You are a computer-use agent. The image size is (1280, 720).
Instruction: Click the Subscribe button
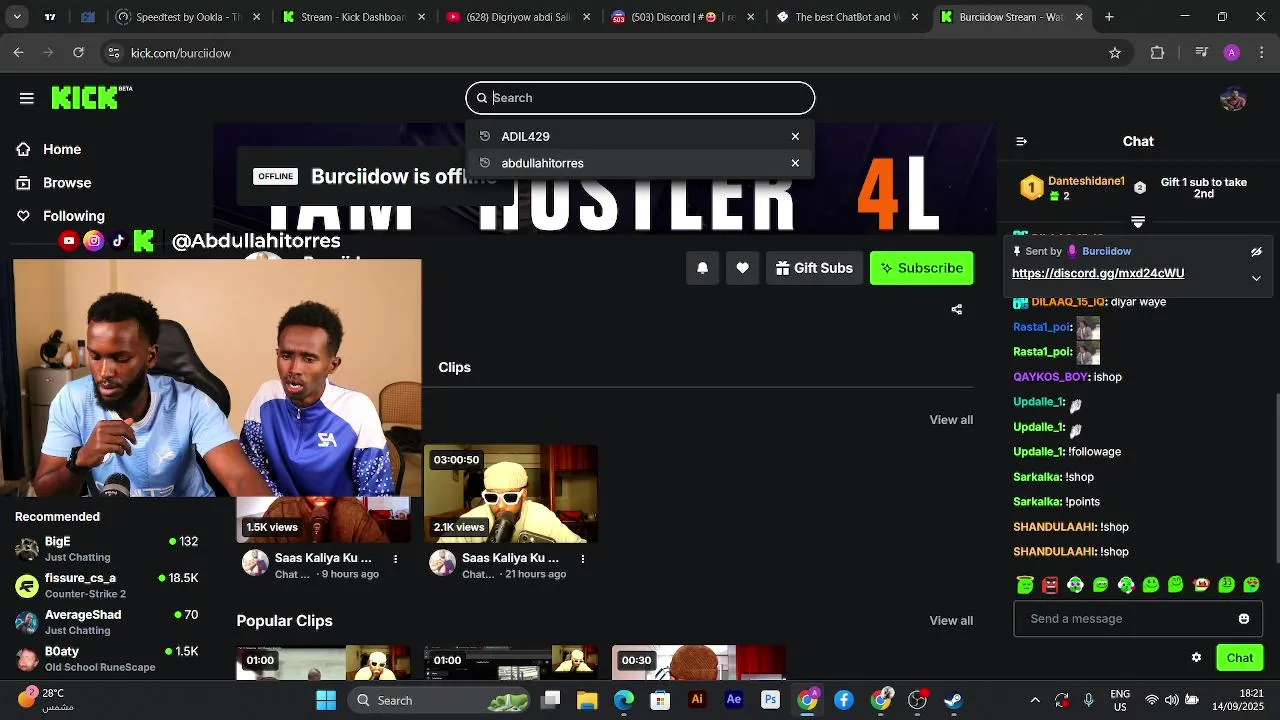[x=921, y=268]
